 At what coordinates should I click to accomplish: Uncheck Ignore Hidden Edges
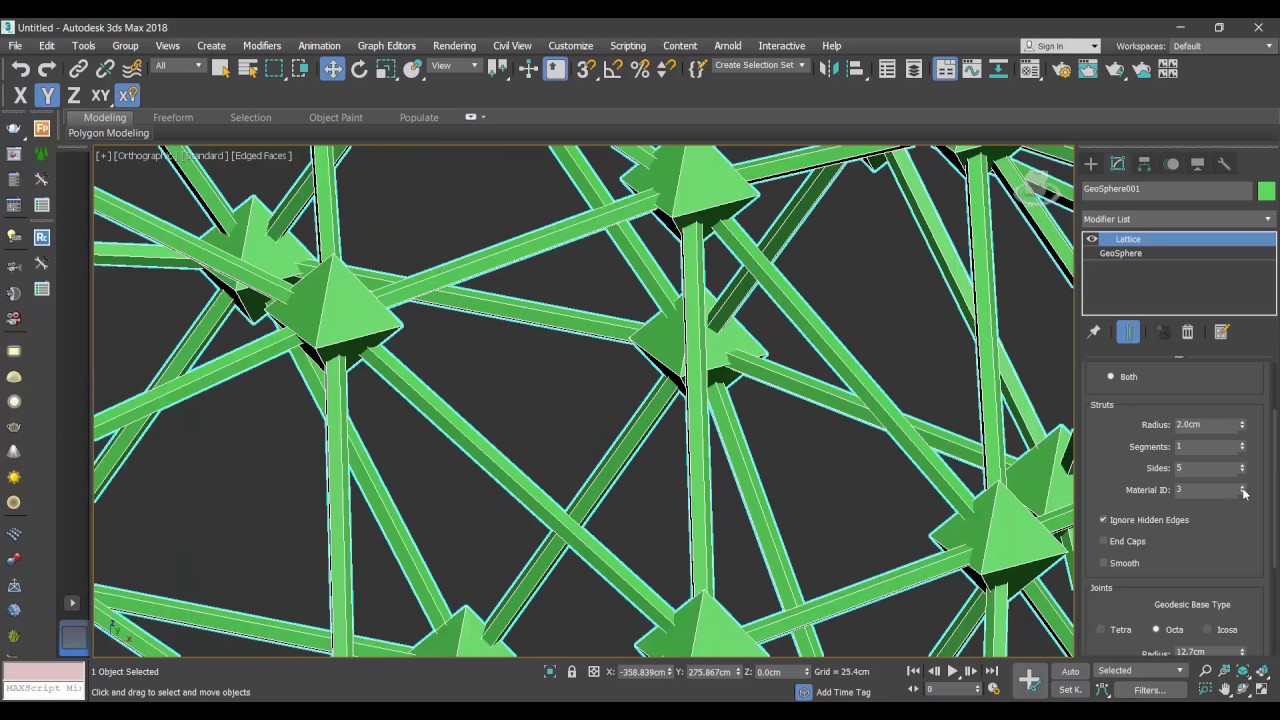click(x=1104, y=520)
